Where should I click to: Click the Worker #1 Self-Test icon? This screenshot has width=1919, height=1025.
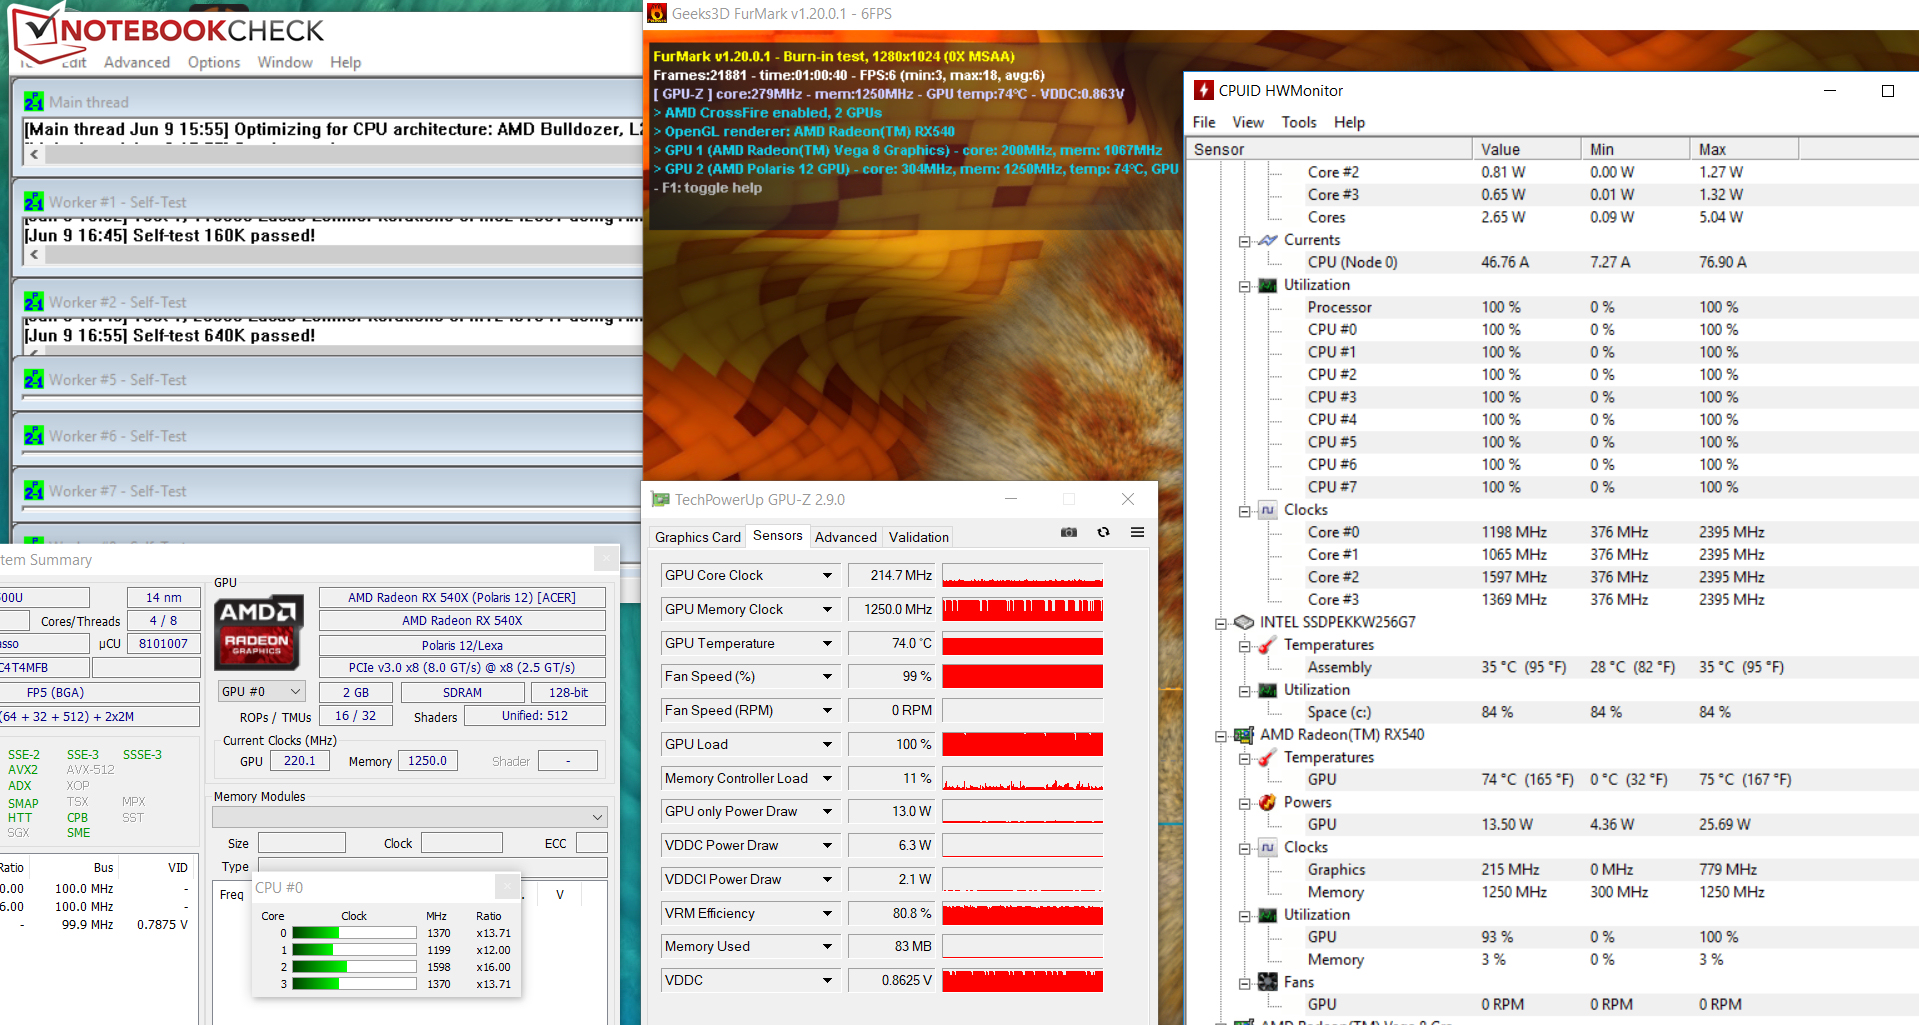pos(34,202)
